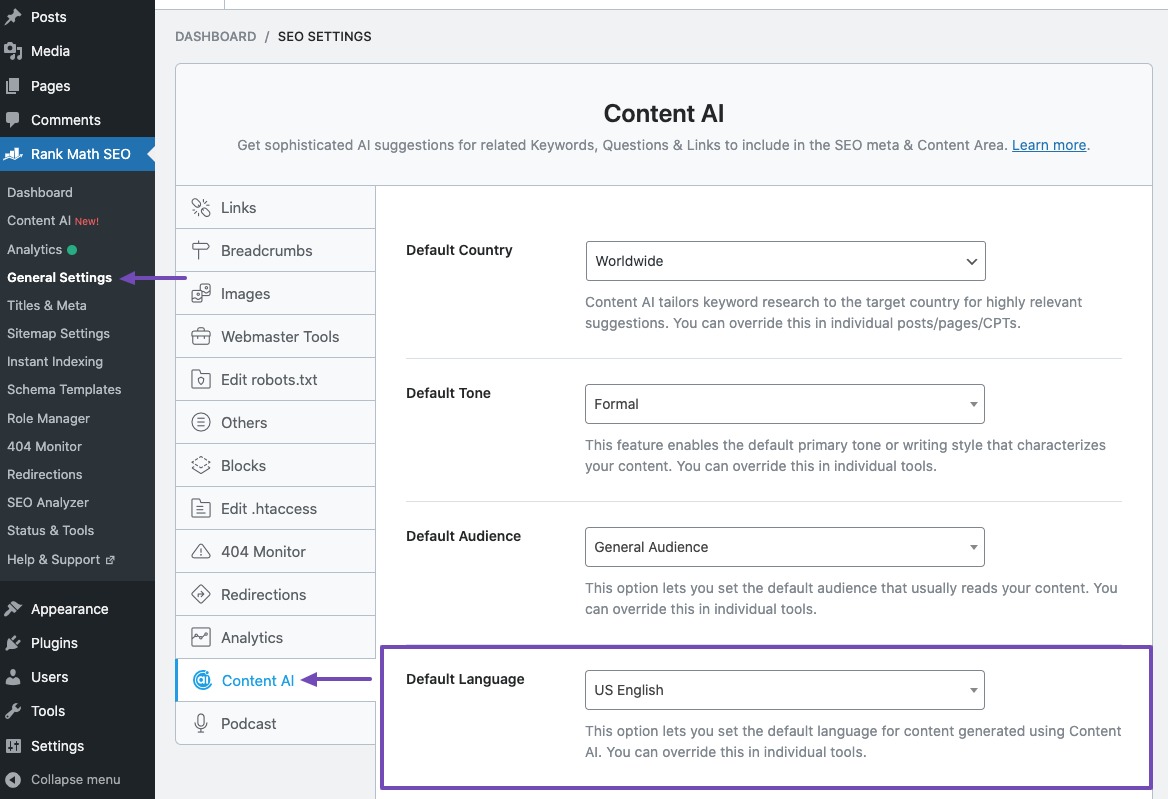
Task: Open the Default Audience dropdown
Action: [785, 547]
